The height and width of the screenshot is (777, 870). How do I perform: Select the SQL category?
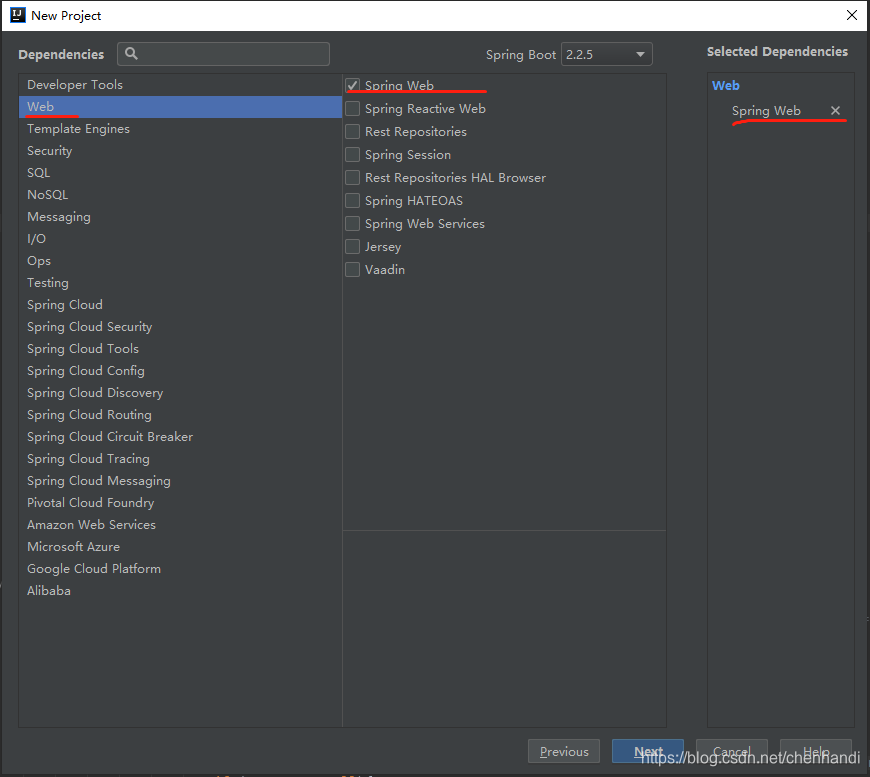pos(180,173)
